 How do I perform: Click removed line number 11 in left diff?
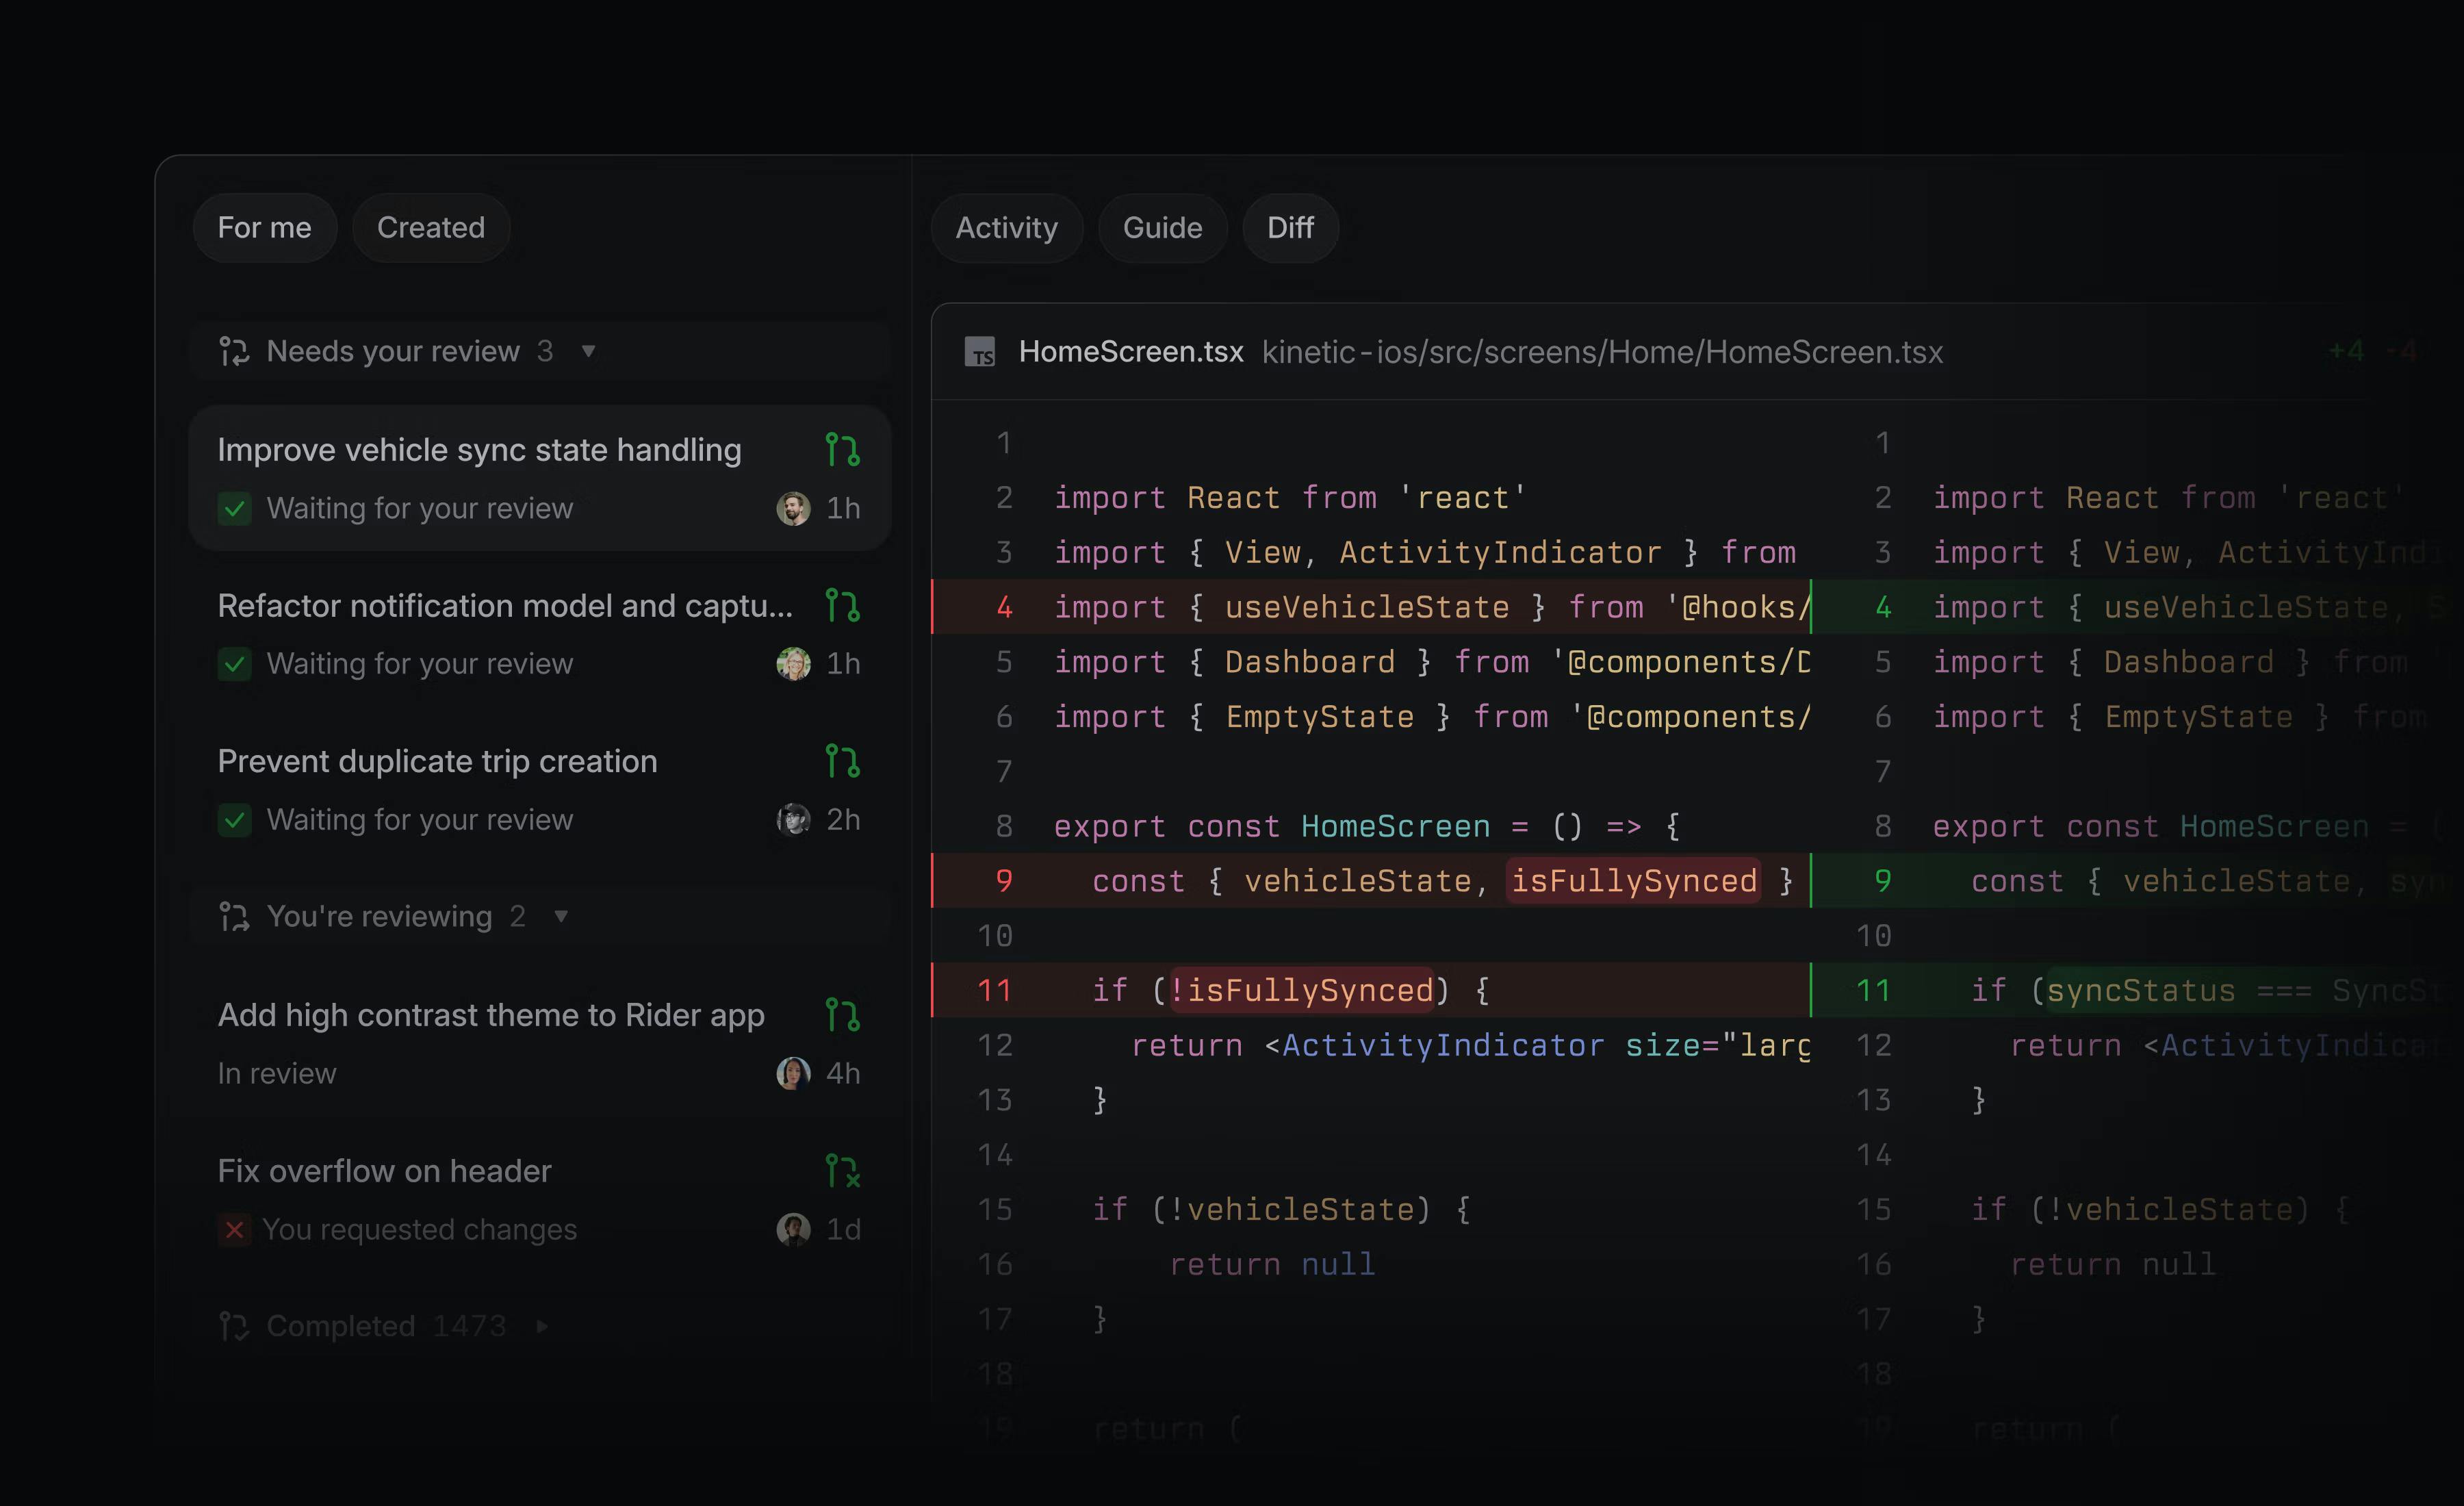995,990
